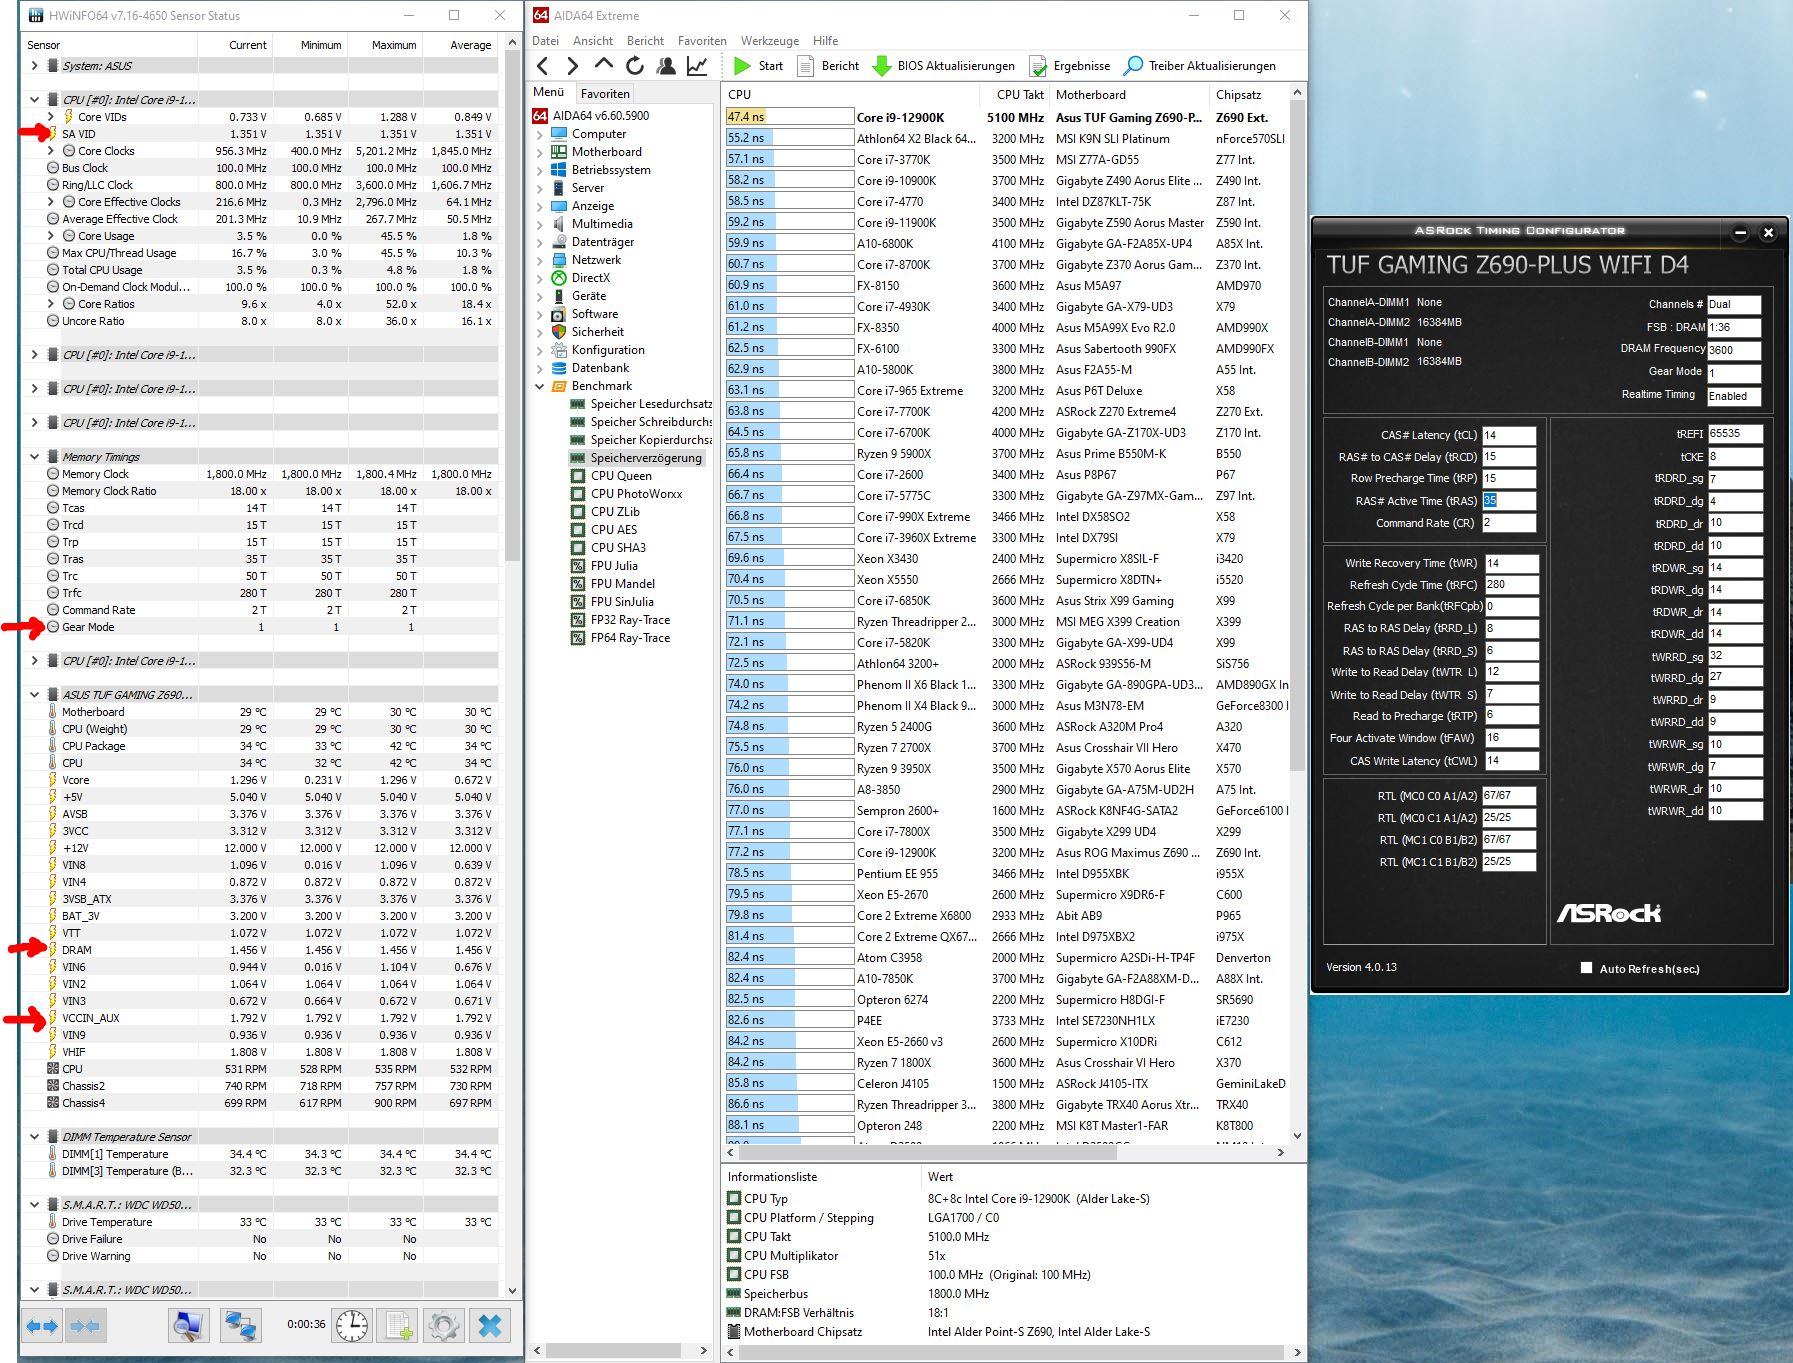1793x1363 pixels.
Task: Collapse DIMM Temperature Sensor group
Action: point(34,1137)
